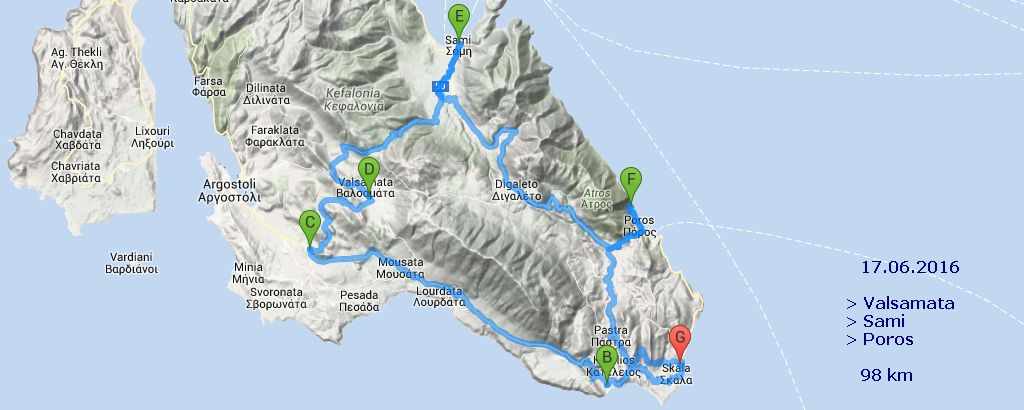1024x410 pixels.
Task: Select the Mousata place label
Action: tap(400, 268)
